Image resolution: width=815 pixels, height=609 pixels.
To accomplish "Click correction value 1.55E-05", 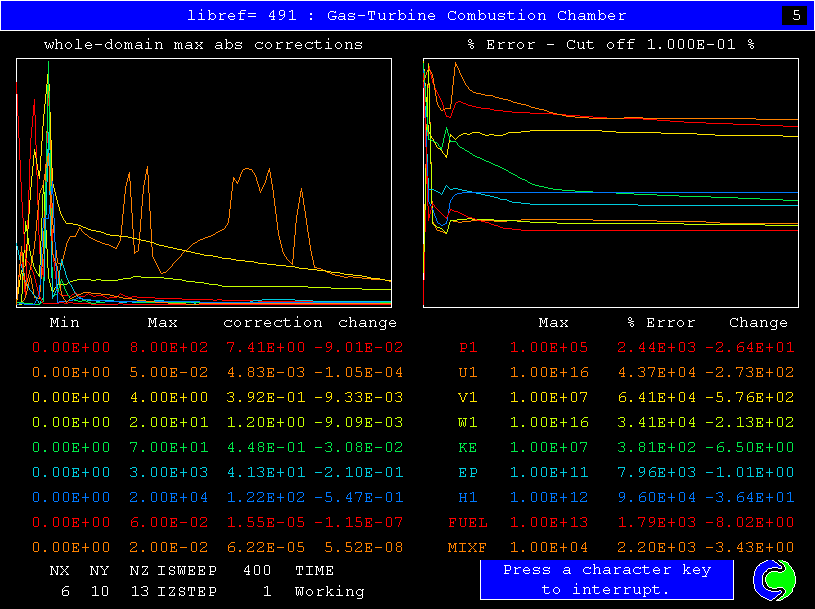I will tap(266, 522).
